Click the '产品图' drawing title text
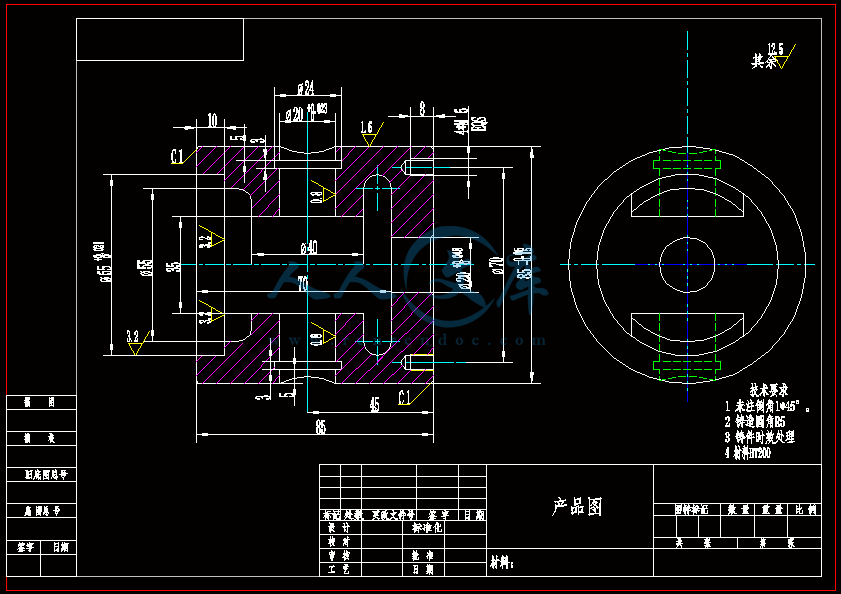The image size is (841, 594). (577, 507)
